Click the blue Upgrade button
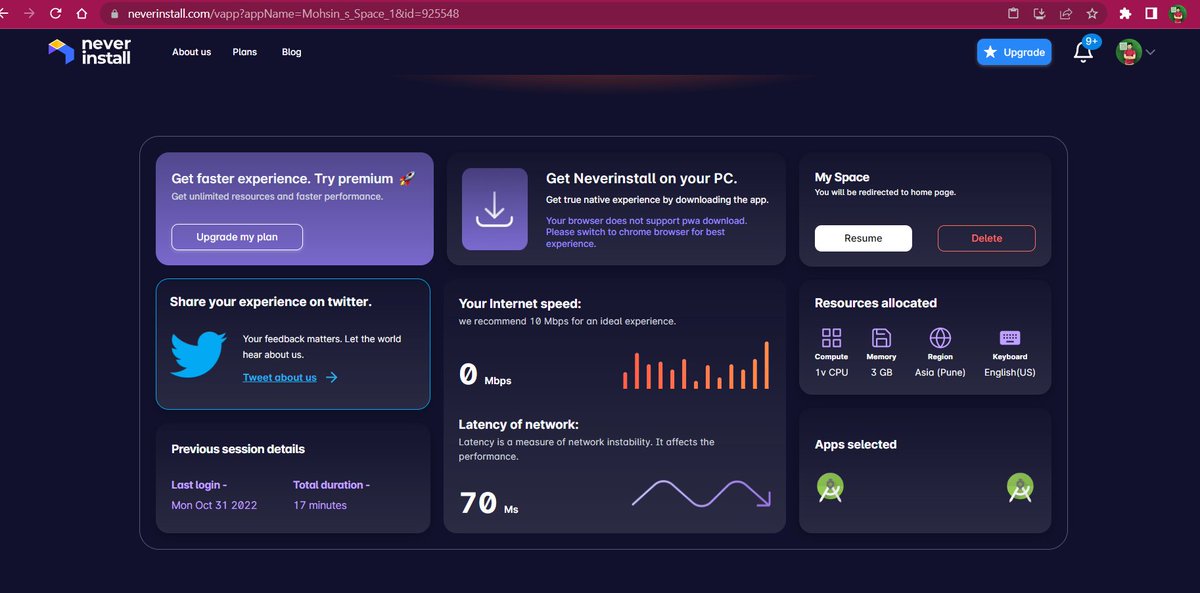 coord(1014,52)
